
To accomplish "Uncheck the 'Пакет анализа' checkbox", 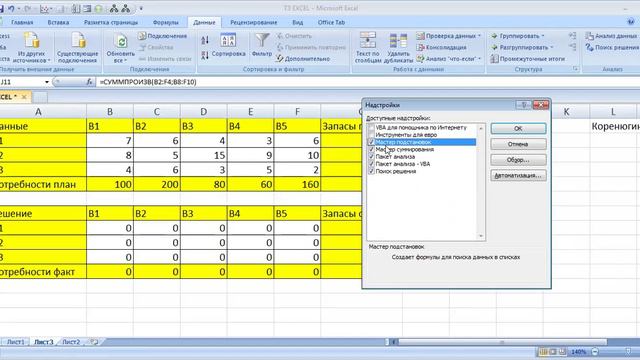I will point(371,157).
